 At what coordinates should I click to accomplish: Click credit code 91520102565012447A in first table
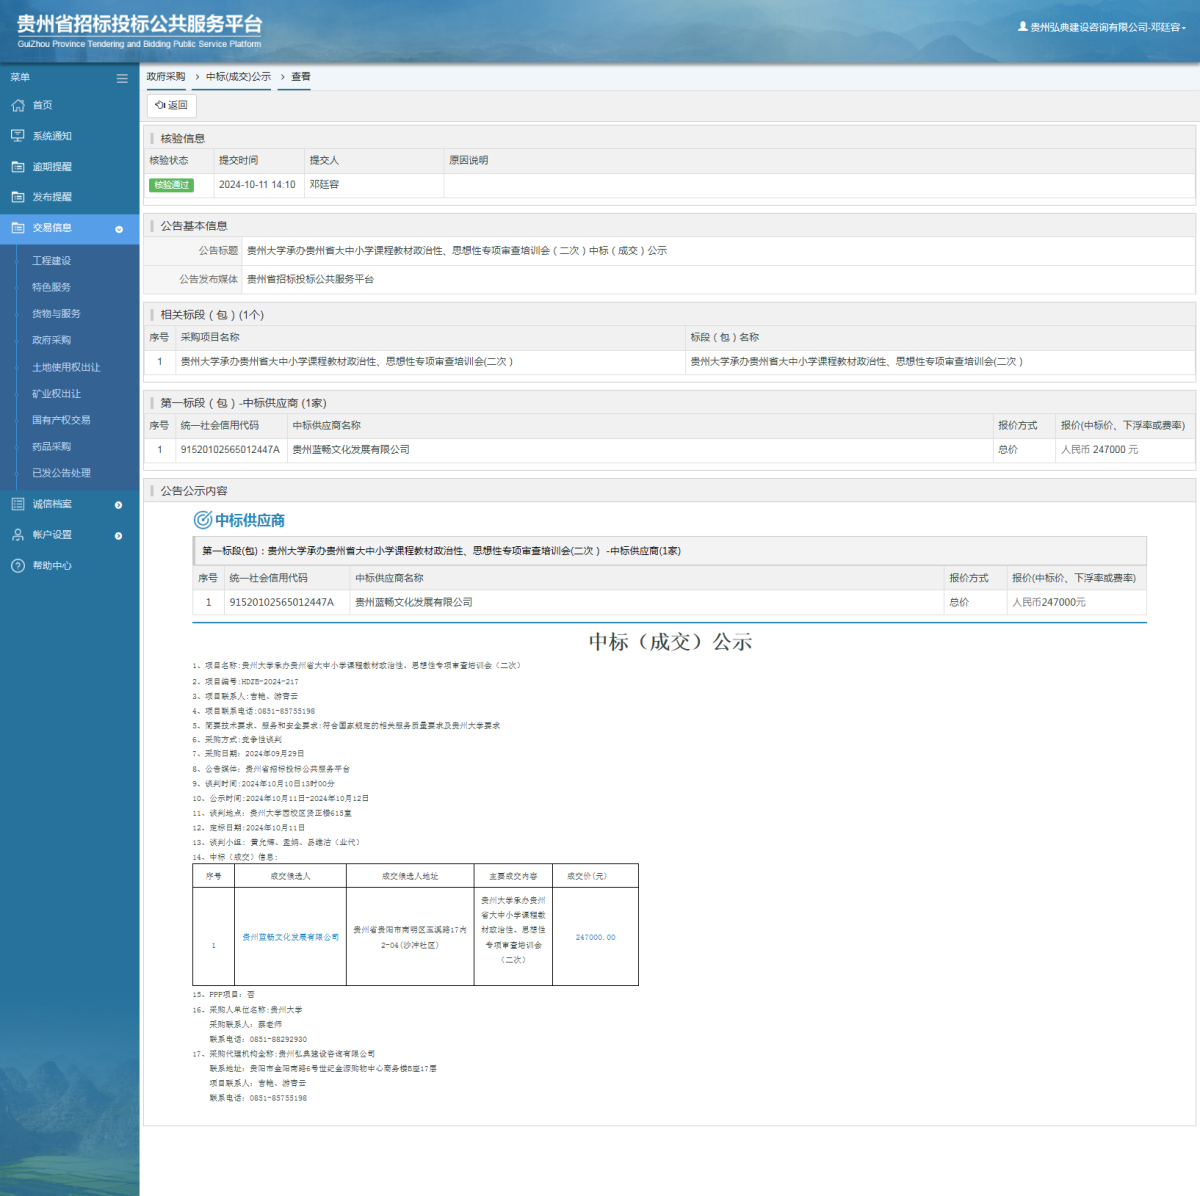tap(230, 450)
